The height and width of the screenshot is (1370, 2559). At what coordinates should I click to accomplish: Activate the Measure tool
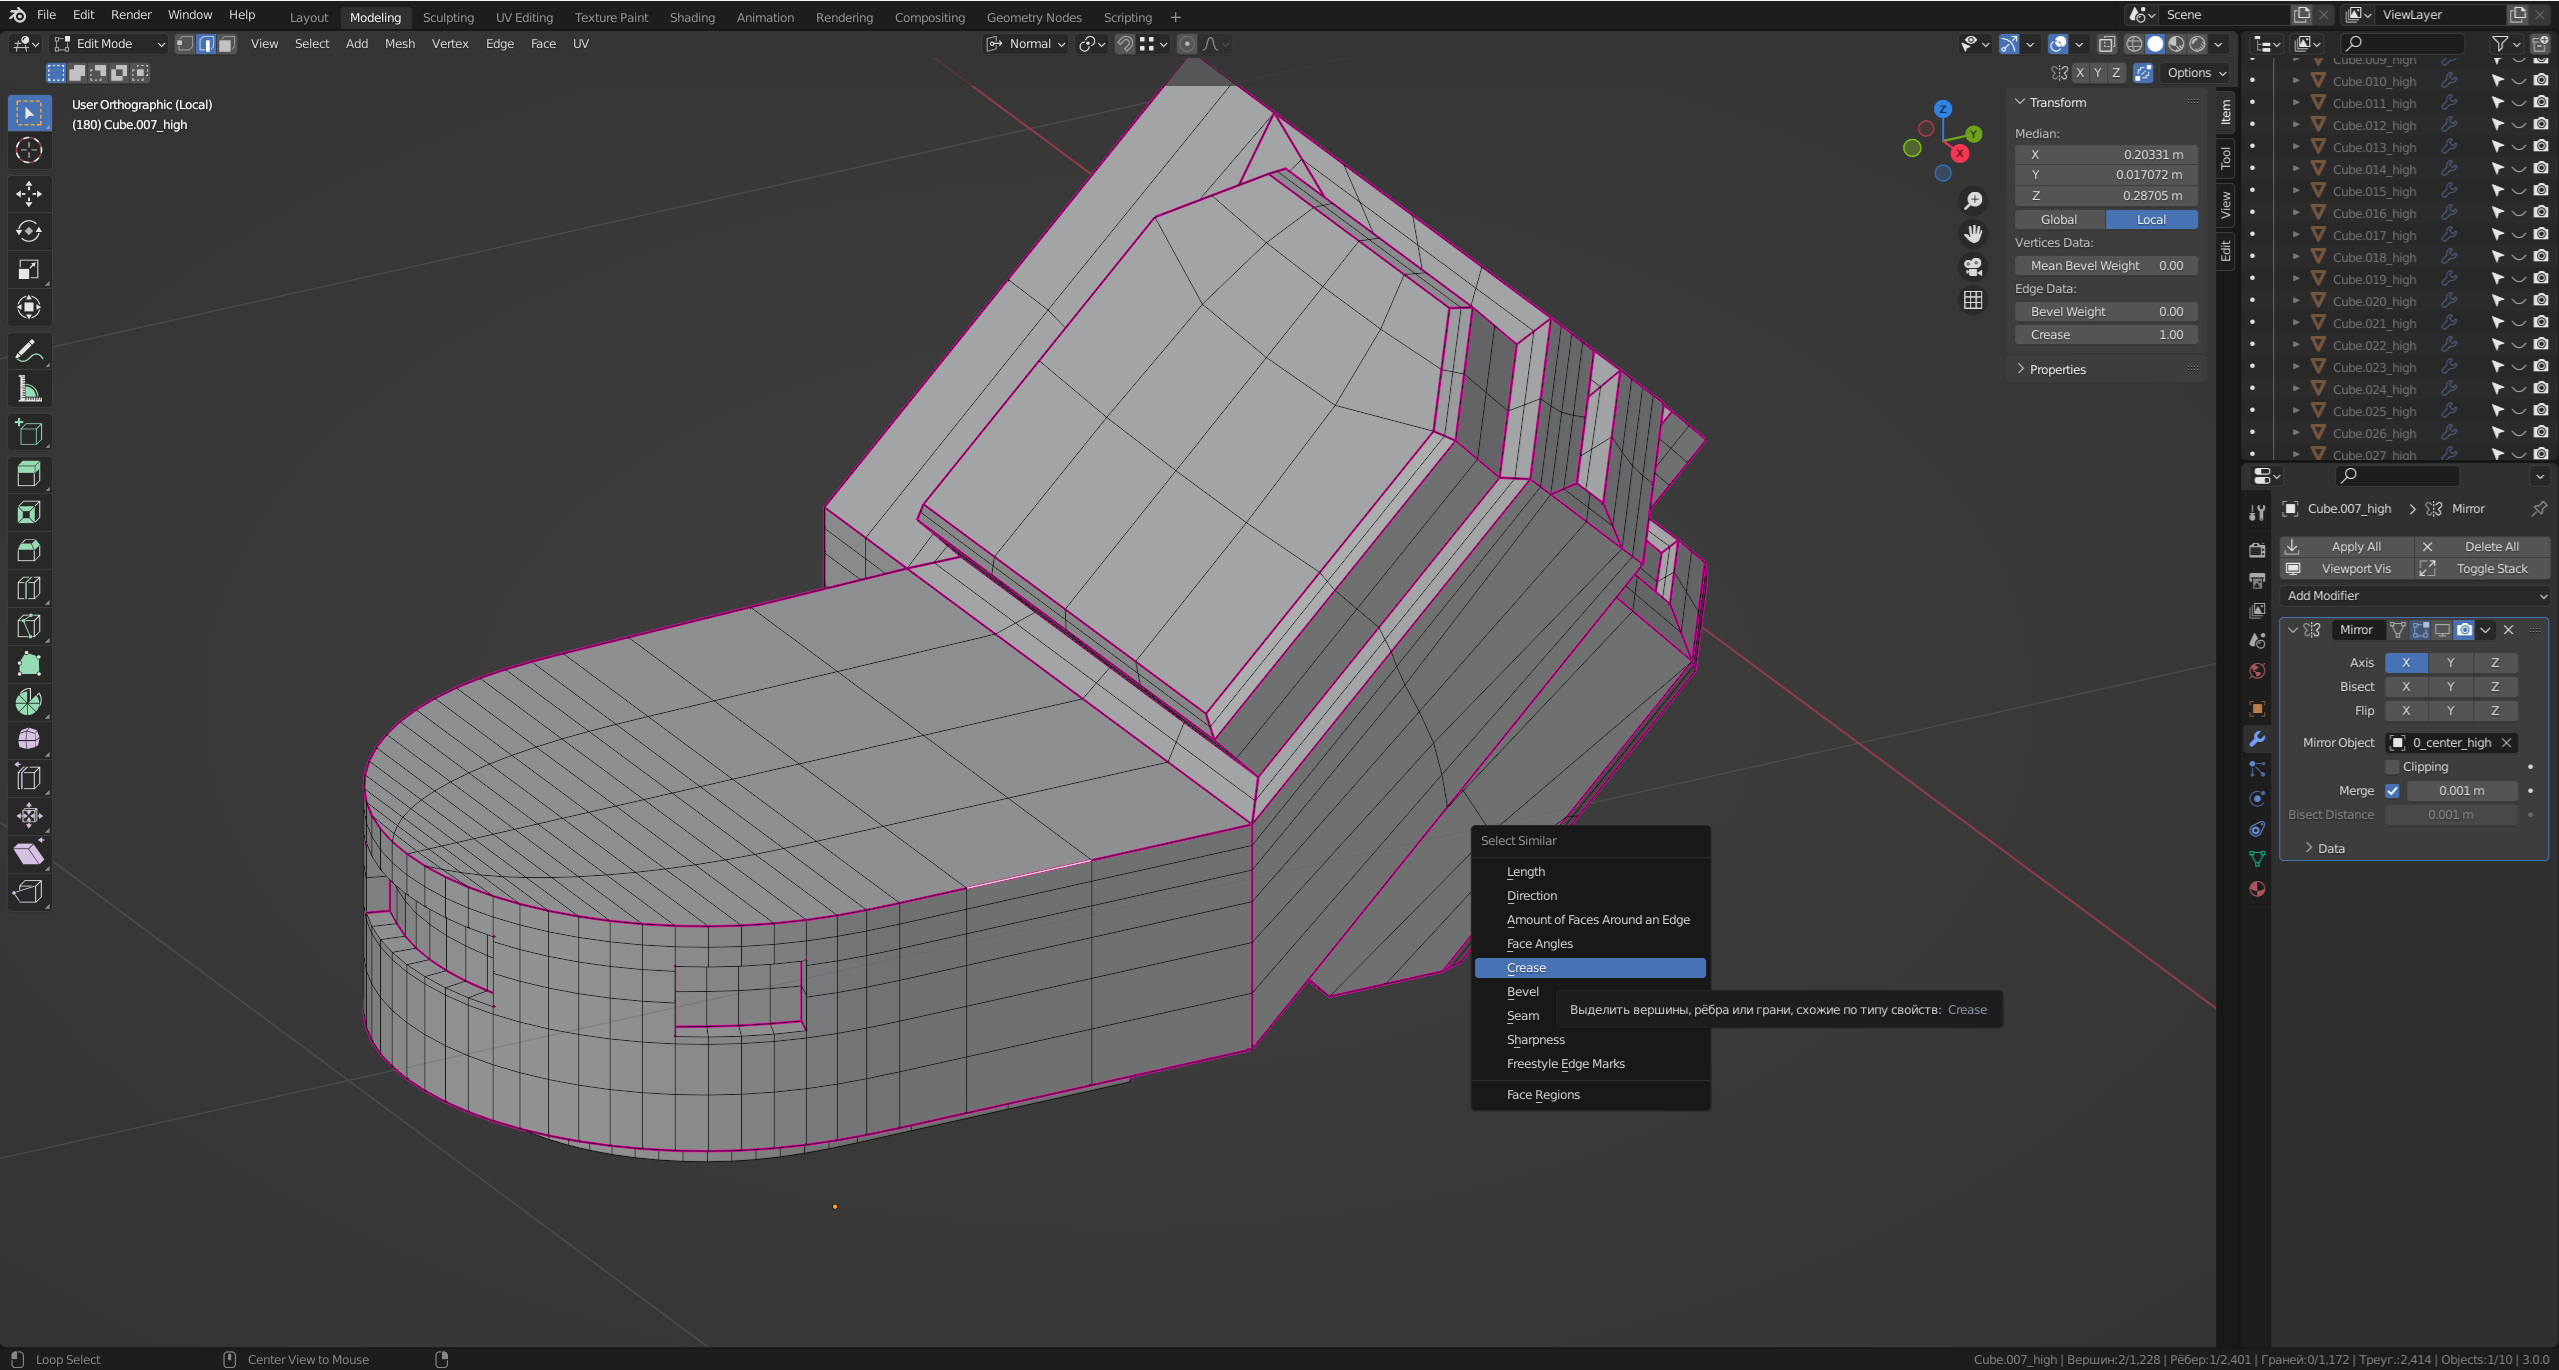(x=29, y=390)
